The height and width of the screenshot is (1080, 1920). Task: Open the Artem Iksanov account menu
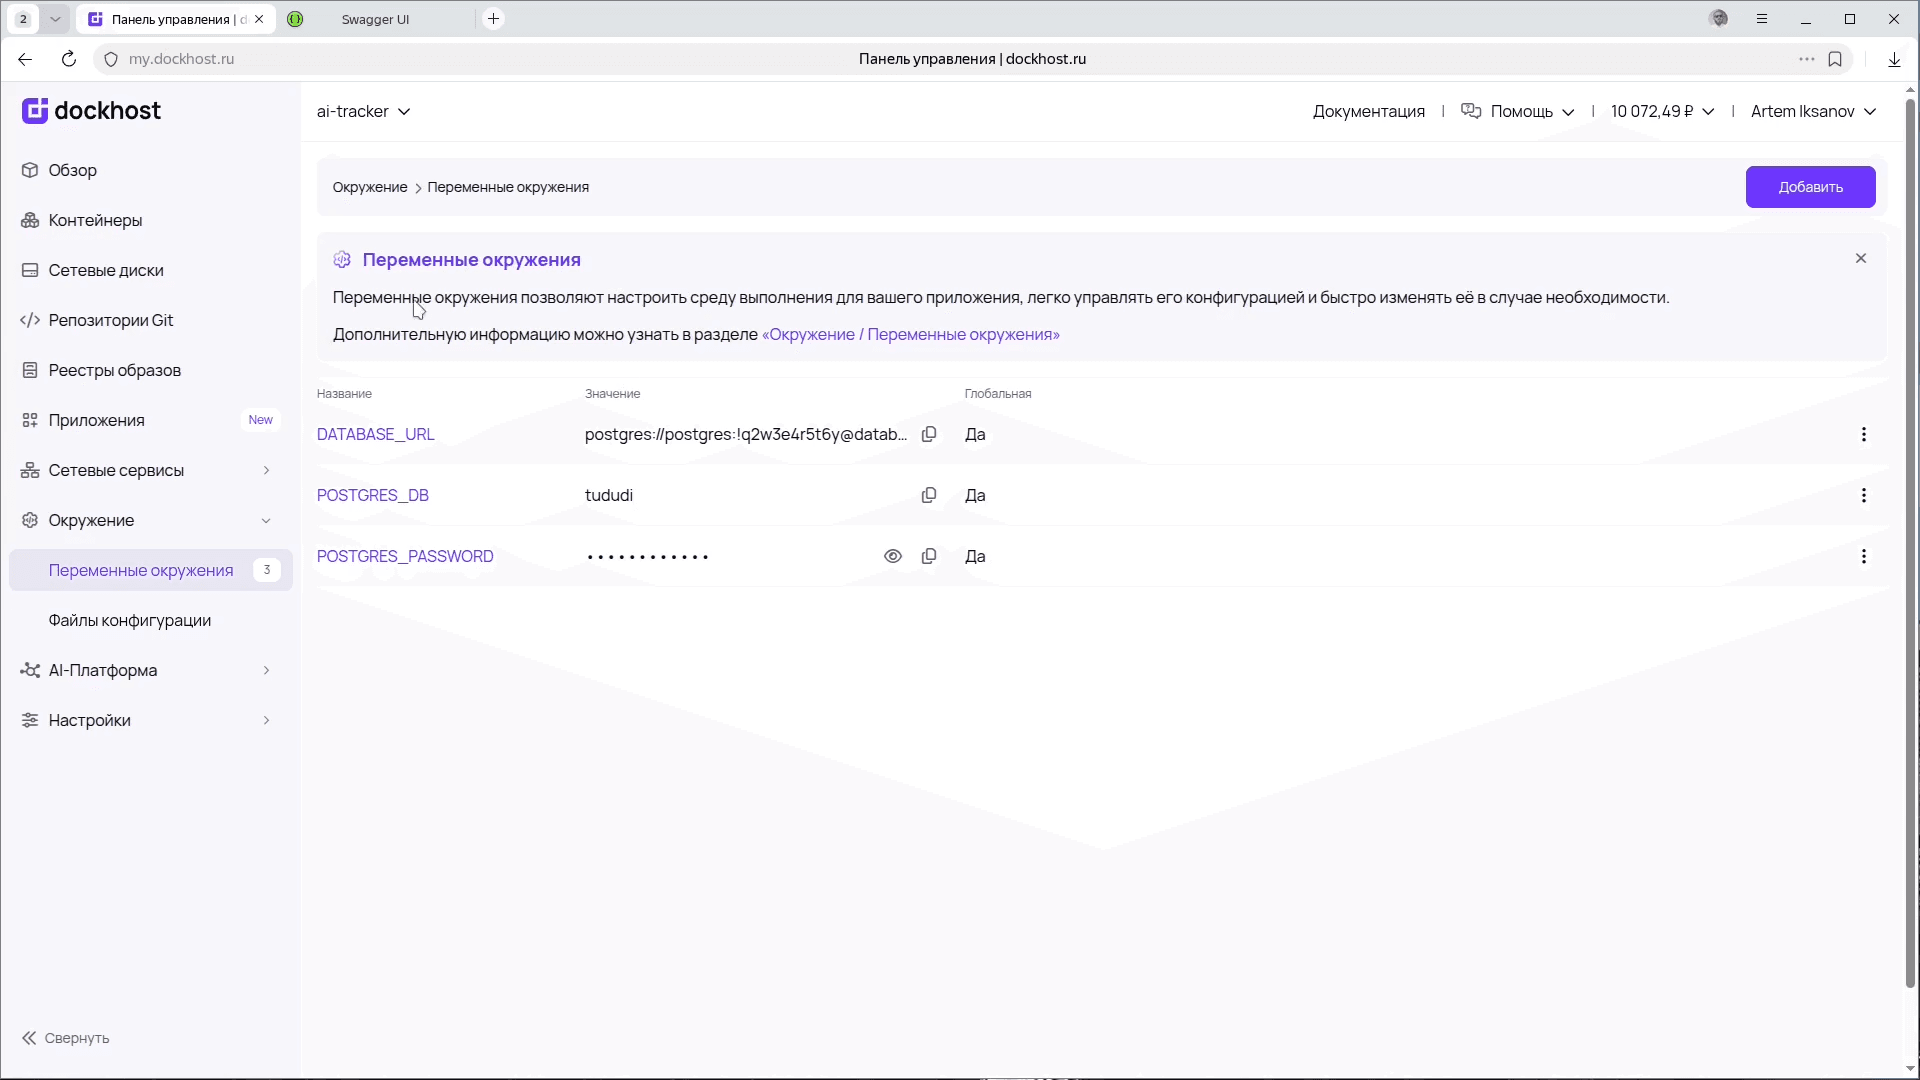[1813, 111]
